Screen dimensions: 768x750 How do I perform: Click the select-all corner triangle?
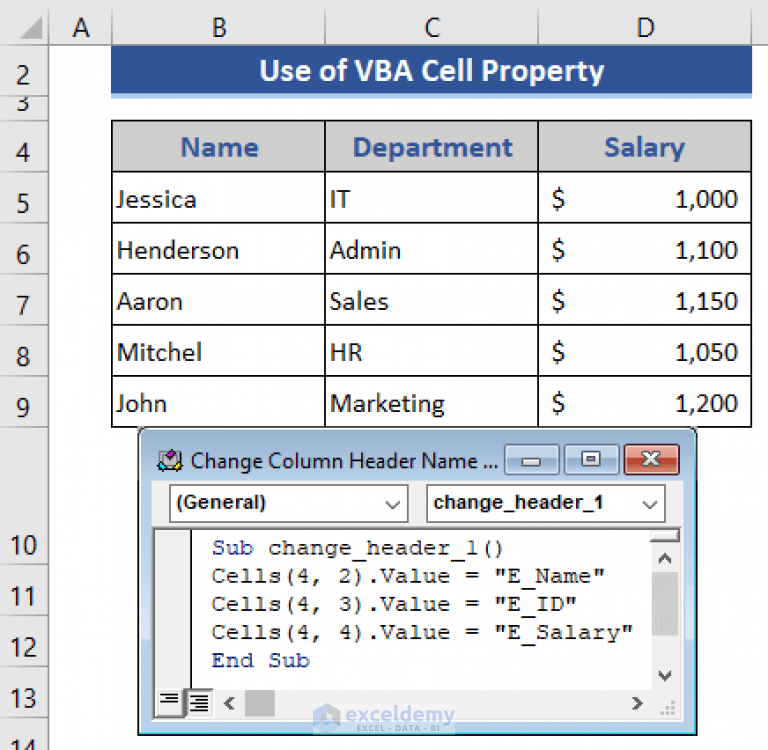tap(31, 28)
